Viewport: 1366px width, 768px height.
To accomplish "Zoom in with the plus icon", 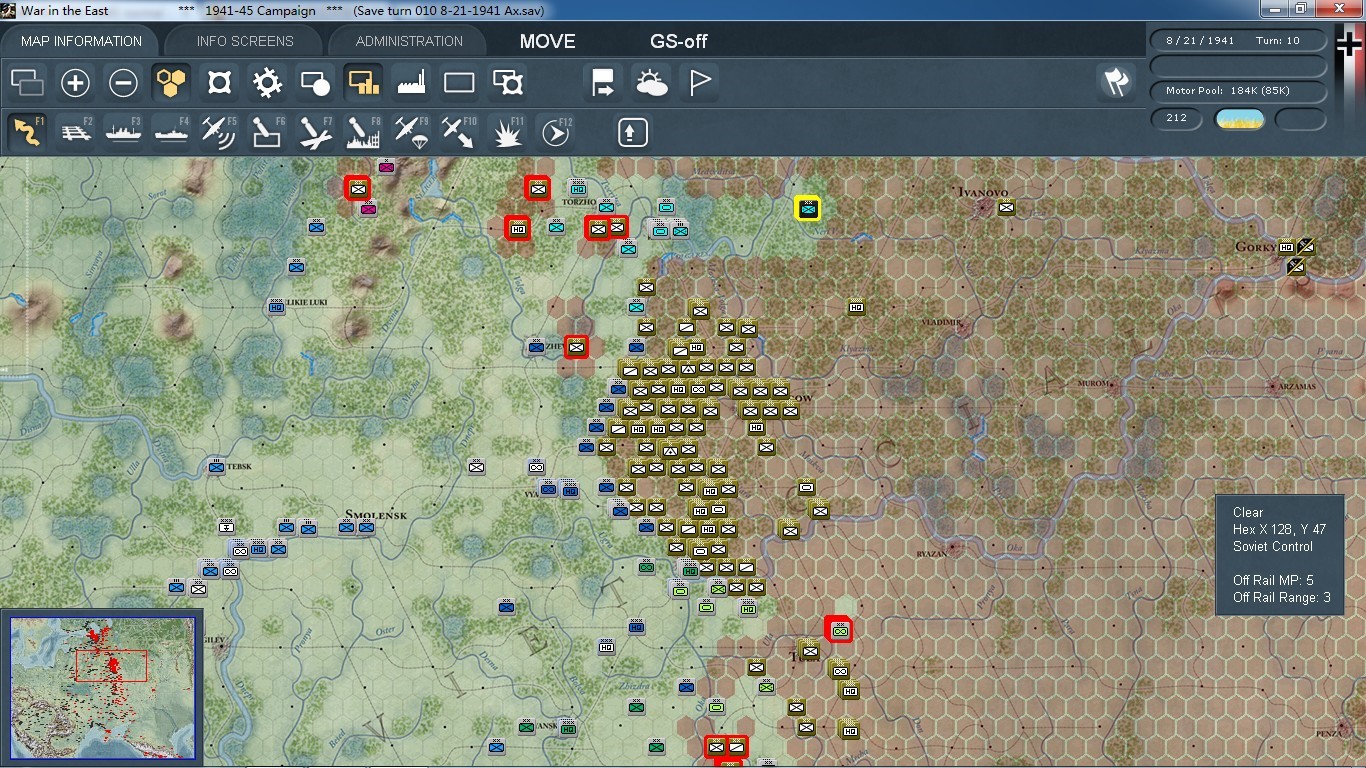I will tap(75, 83).
